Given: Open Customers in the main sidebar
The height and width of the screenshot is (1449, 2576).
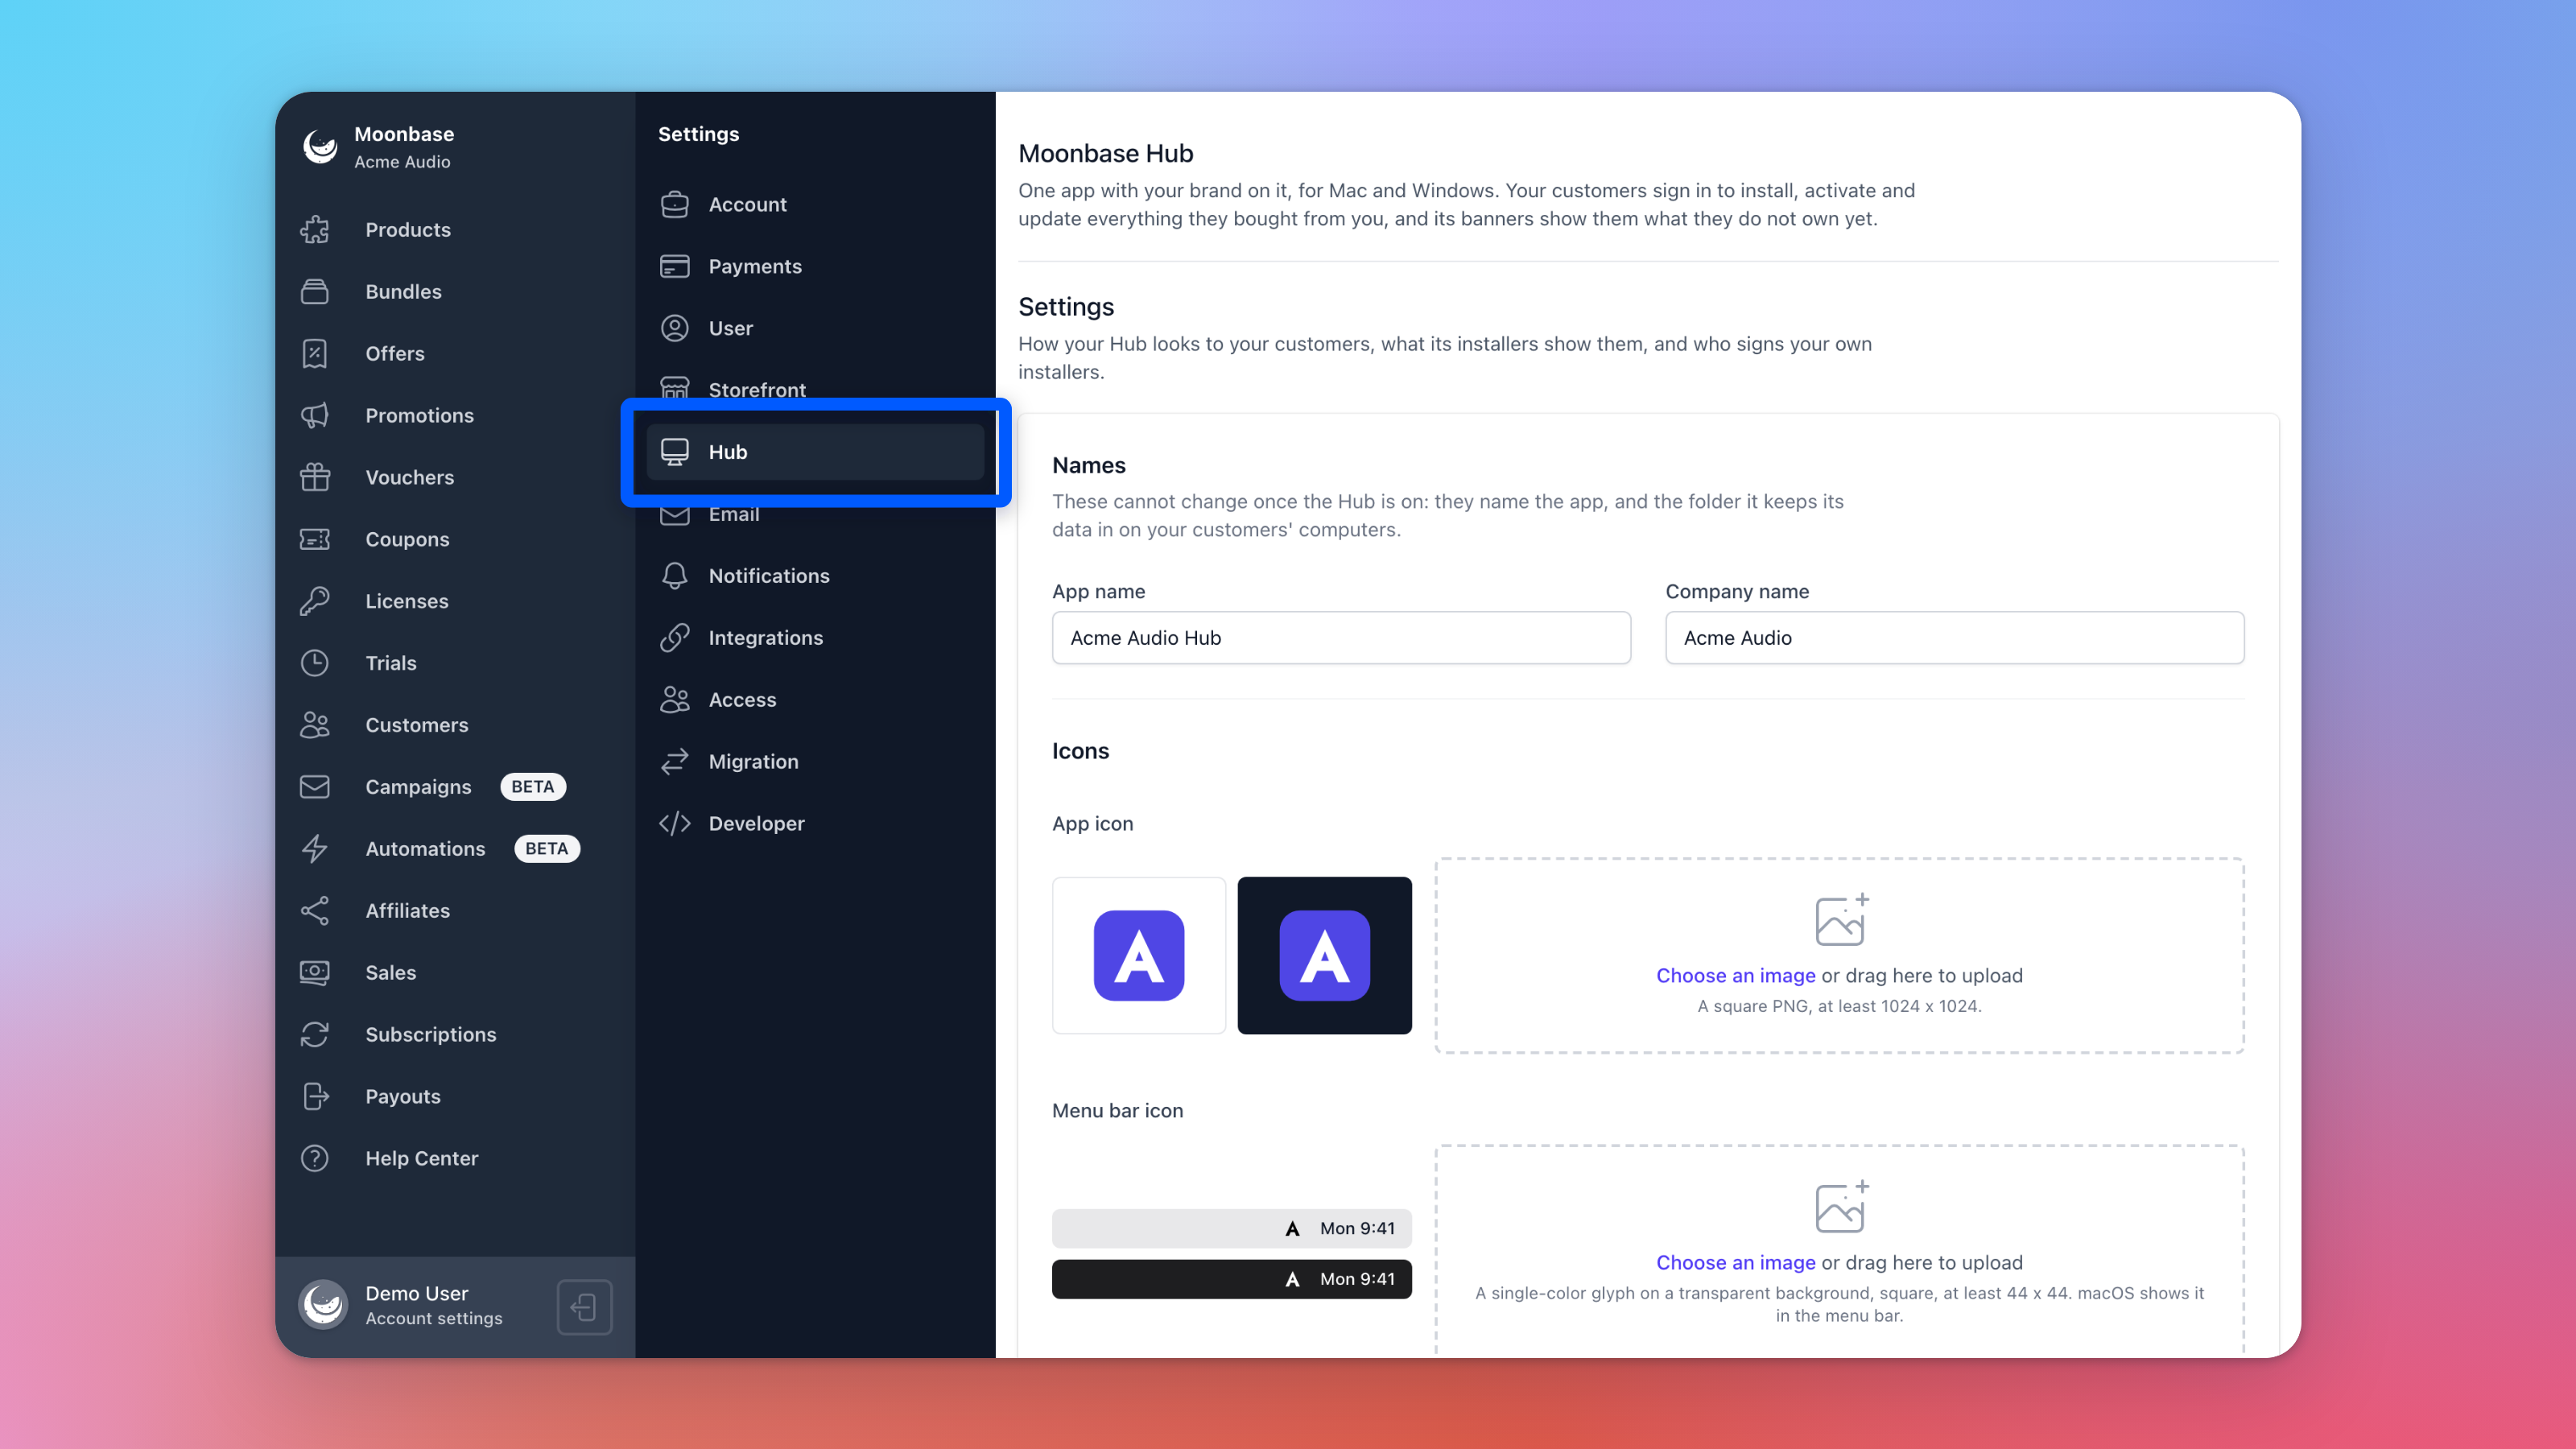Looking at the screenshot, I should coord(455,725).
